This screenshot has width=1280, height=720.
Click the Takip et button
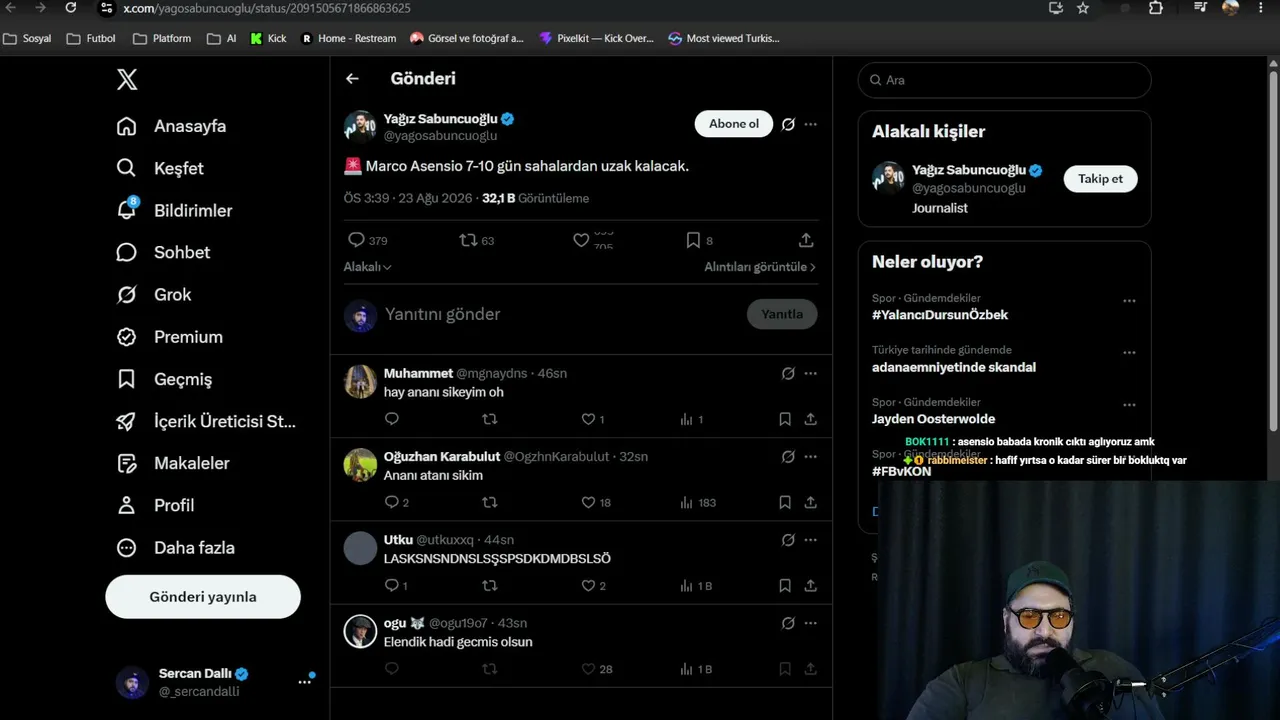(1100, 179)
